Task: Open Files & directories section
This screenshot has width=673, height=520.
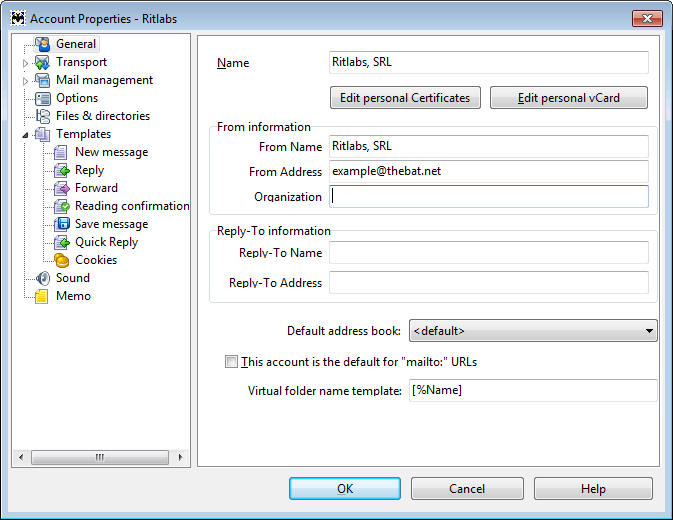Action: coord(103,116)
